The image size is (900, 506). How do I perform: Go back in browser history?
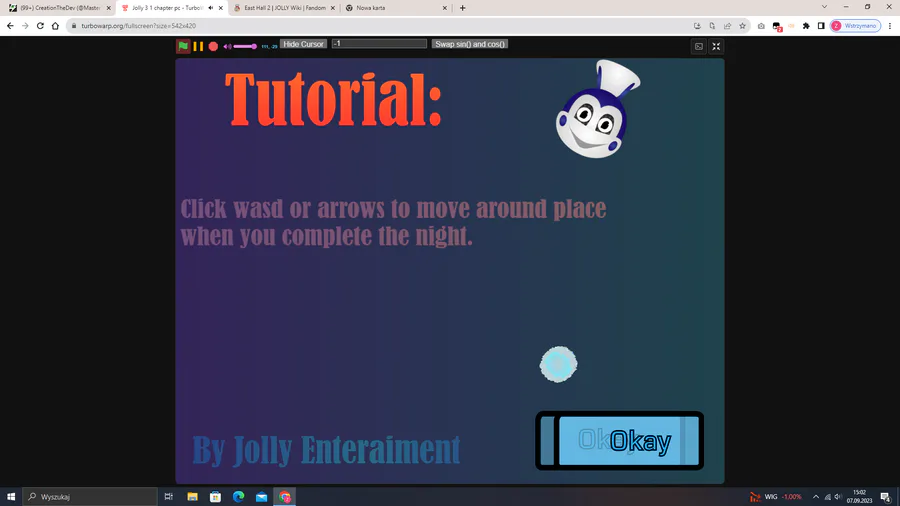click(10, 26)
